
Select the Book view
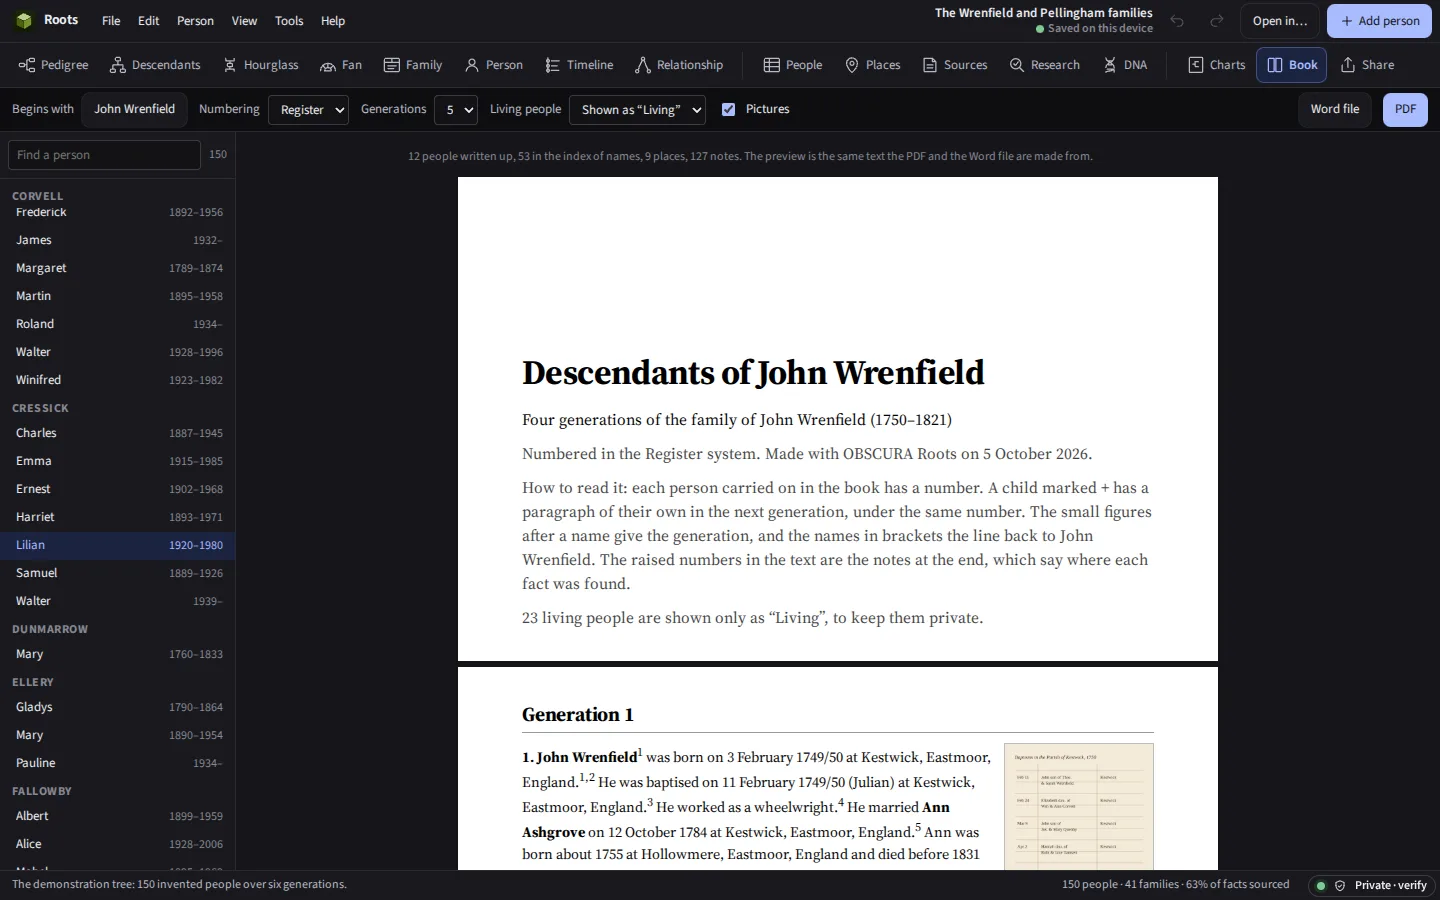point(1292,65)
